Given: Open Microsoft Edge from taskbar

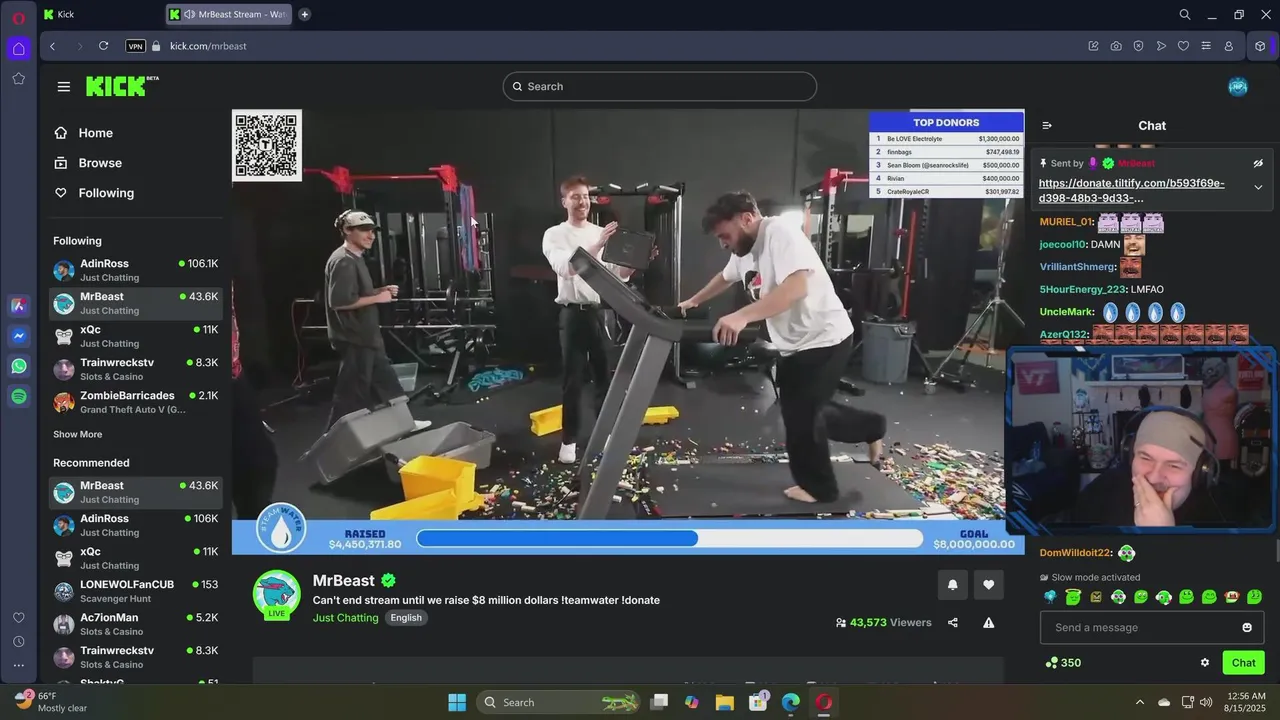Looking at the screenshot, I should [790, 702].
